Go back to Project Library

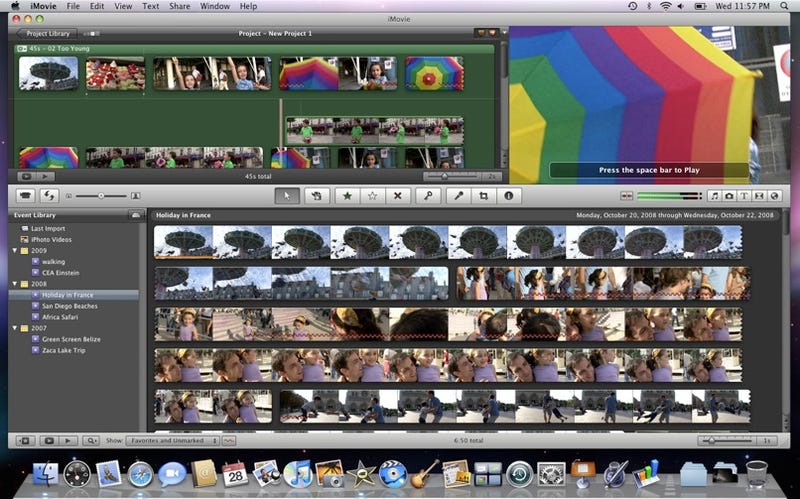tap(46, 34)
